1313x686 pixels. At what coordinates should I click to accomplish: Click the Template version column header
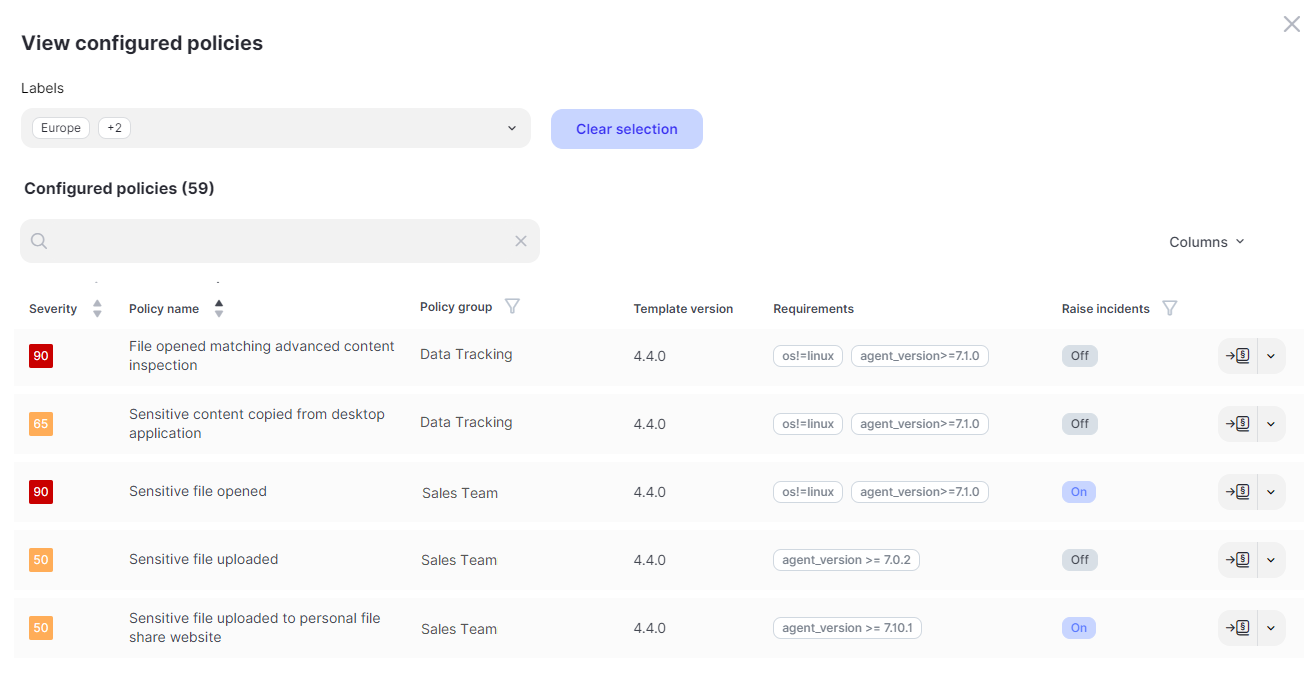point(683,309)
